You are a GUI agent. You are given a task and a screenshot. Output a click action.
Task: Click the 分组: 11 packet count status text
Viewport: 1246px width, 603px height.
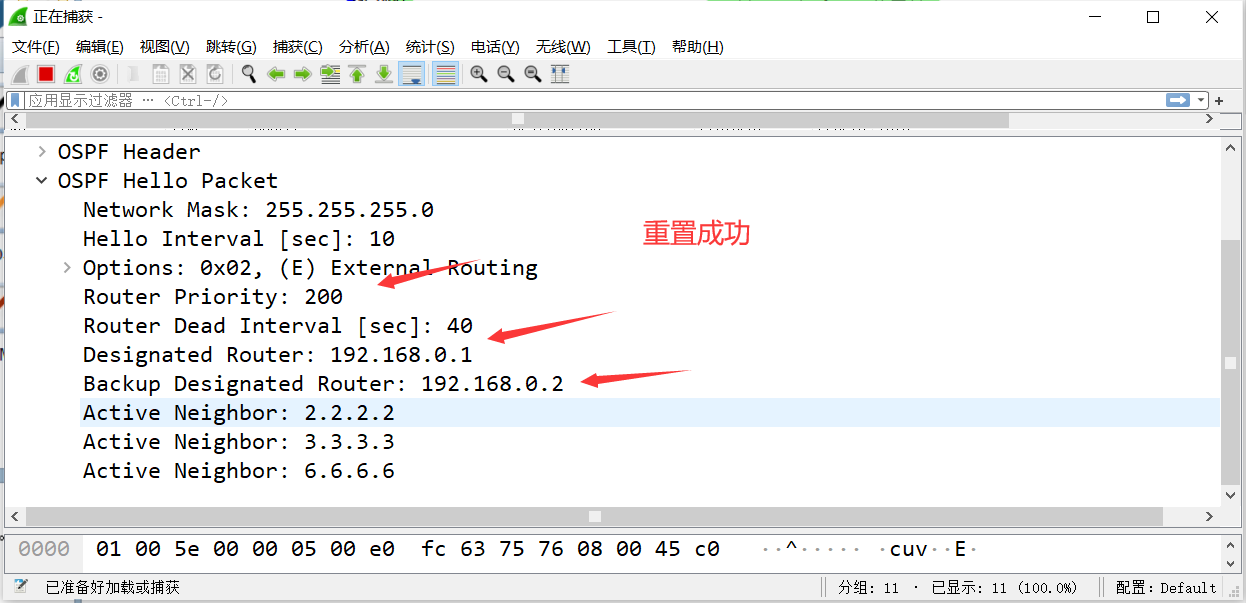point(869,588)
